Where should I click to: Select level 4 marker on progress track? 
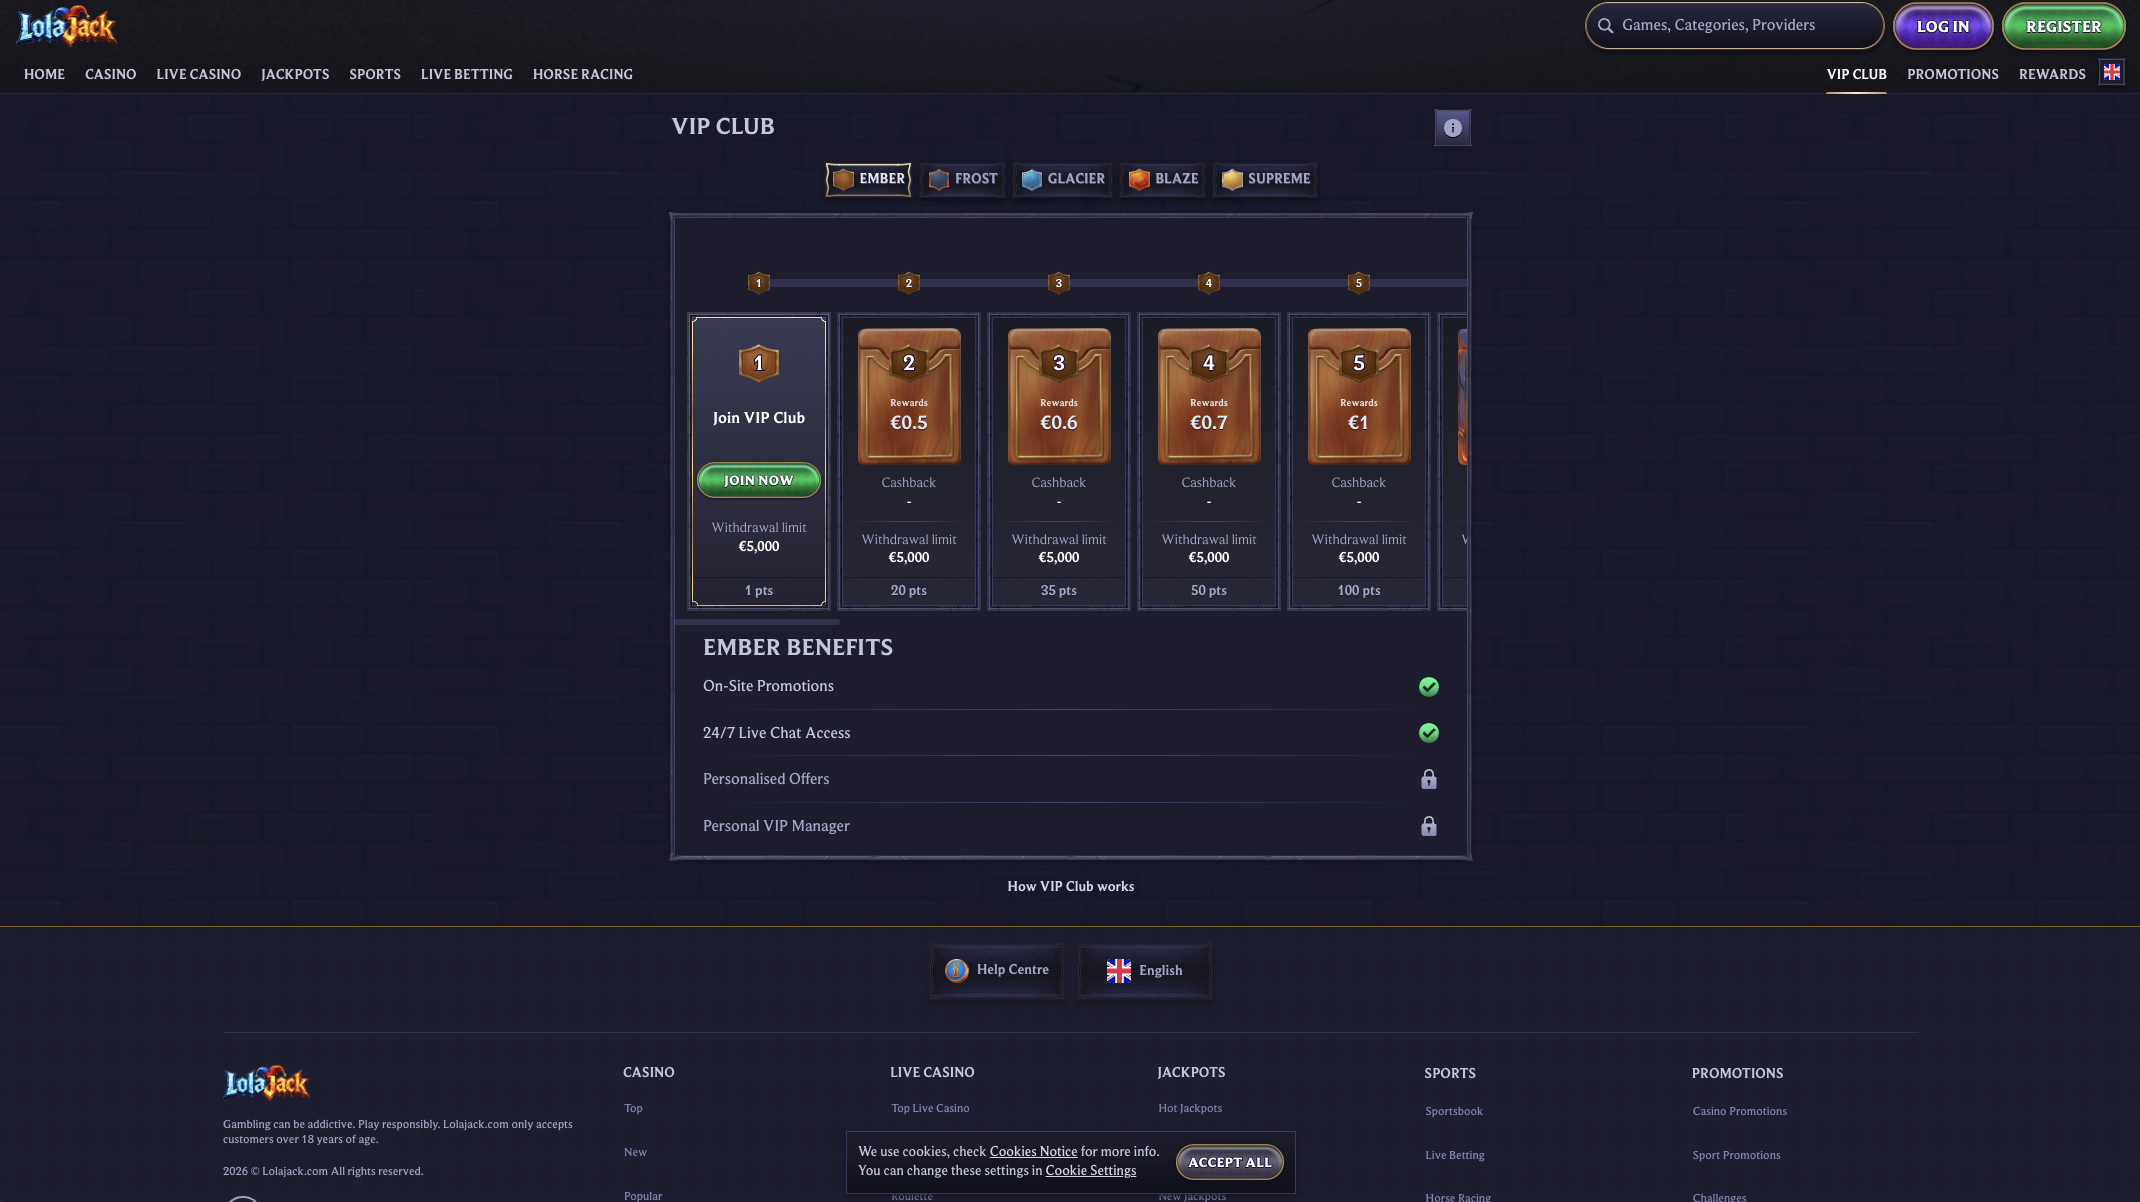click(1208, 283)
